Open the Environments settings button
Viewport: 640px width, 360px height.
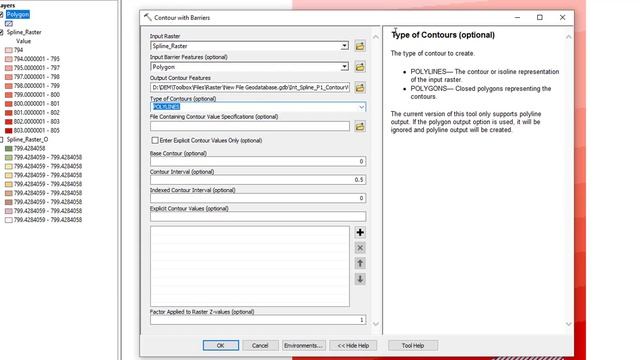(x=303, y=345)
